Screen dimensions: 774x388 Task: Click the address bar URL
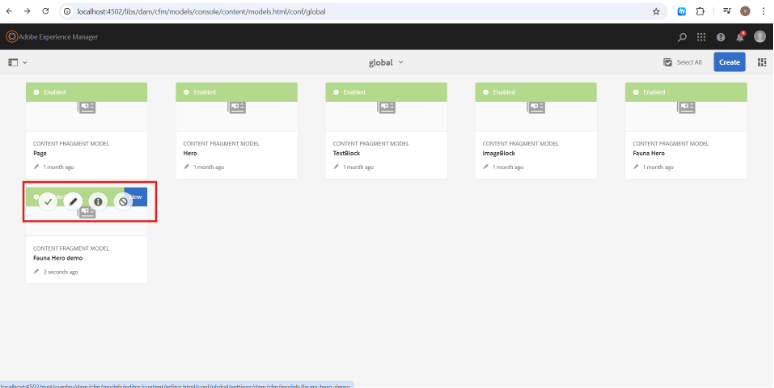click(x=201, y=11)
